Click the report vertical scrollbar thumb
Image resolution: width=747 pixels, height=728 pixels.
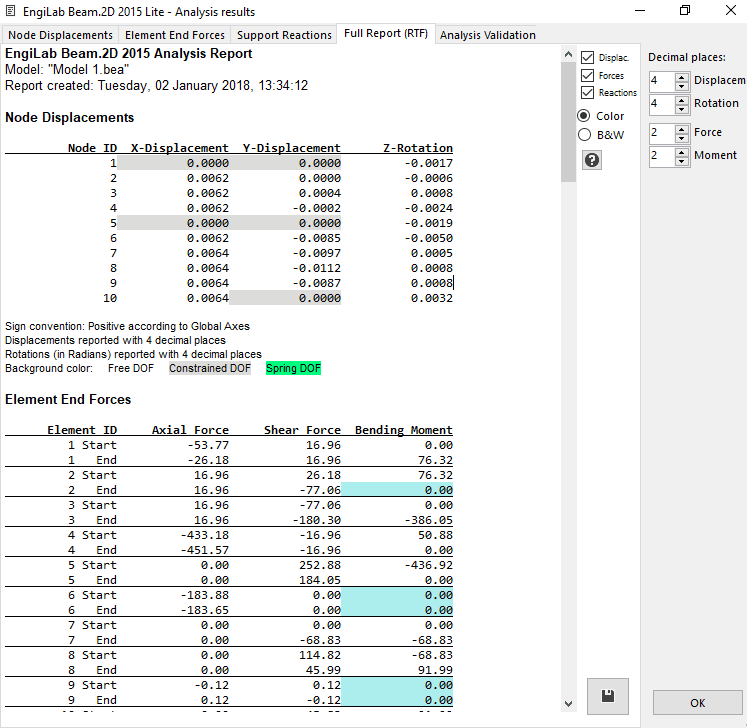pyautogui.click(x=568, y=122)
